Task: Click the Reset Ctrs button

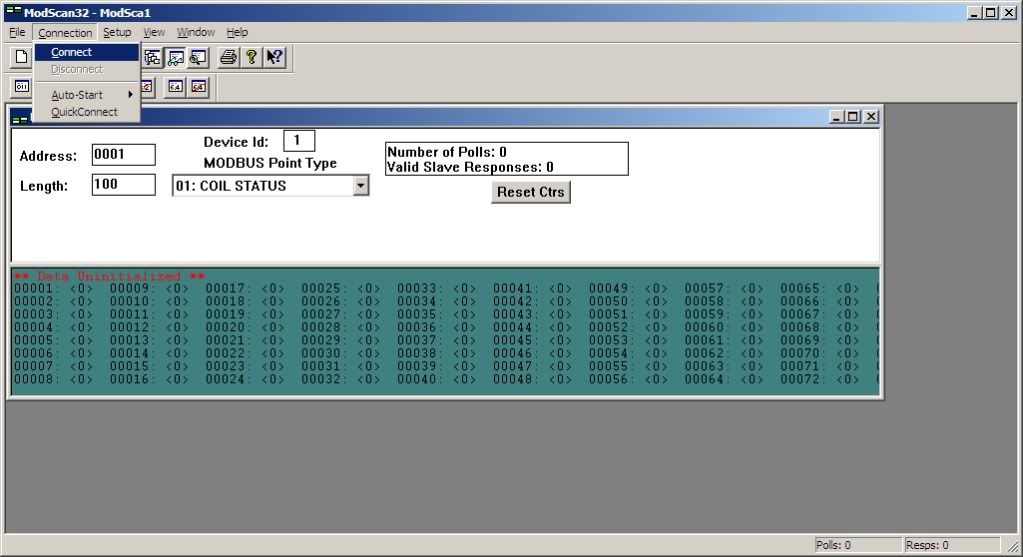Action: [x=530, y=192]
